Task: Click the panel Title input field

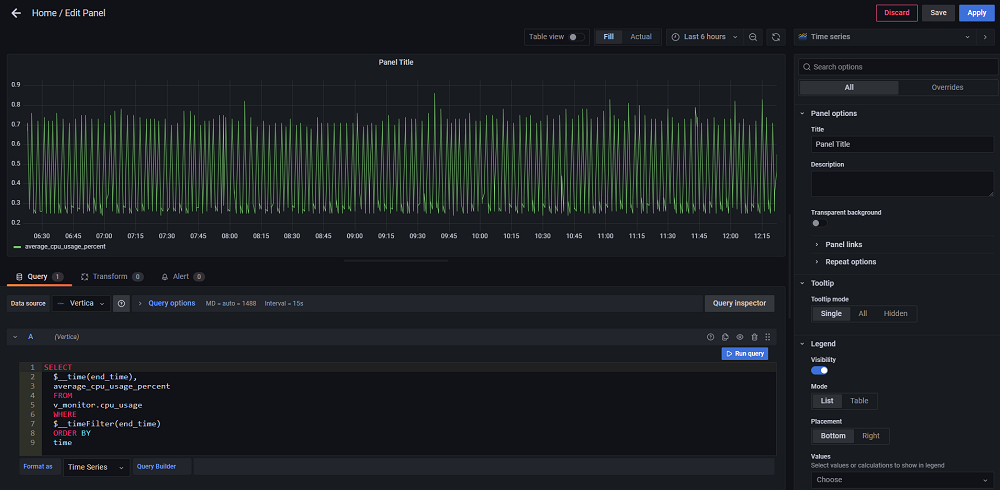Action: [x=902, y=144]
